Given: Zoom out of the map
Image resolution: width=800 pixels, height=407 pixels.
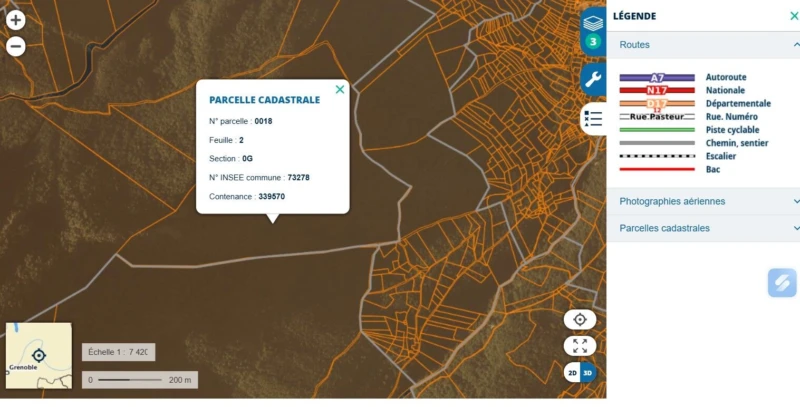Looking at the screenshot, I should (16, 46).
